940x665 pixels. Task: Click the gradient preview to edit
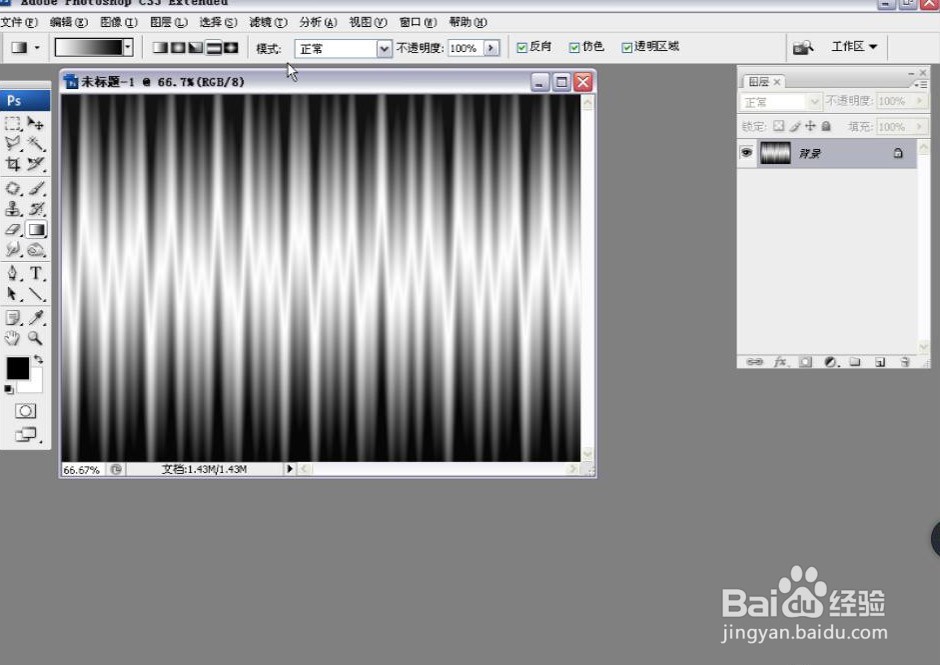coord(89,47)
